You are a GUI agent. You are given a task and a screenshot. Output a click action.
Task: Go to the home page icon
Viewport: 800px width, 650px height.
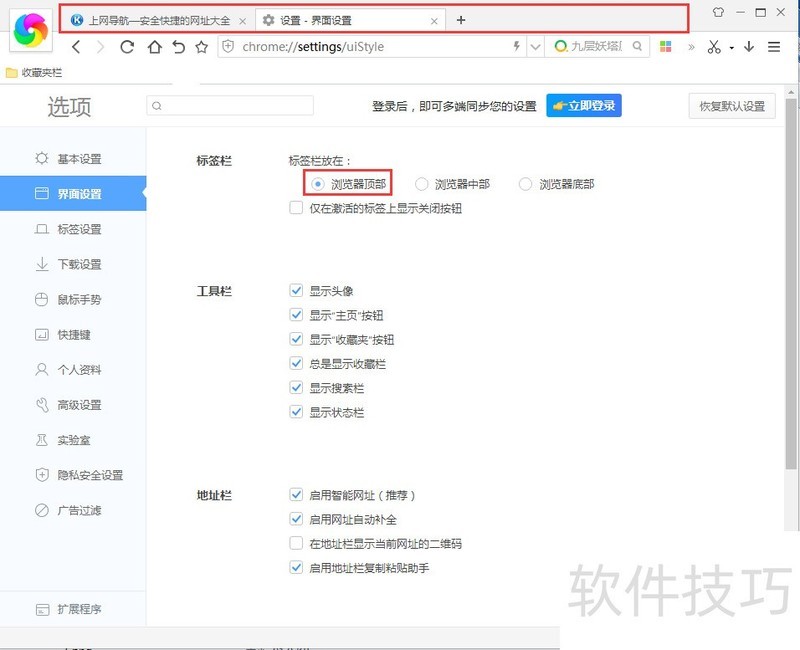click(153, 47)
